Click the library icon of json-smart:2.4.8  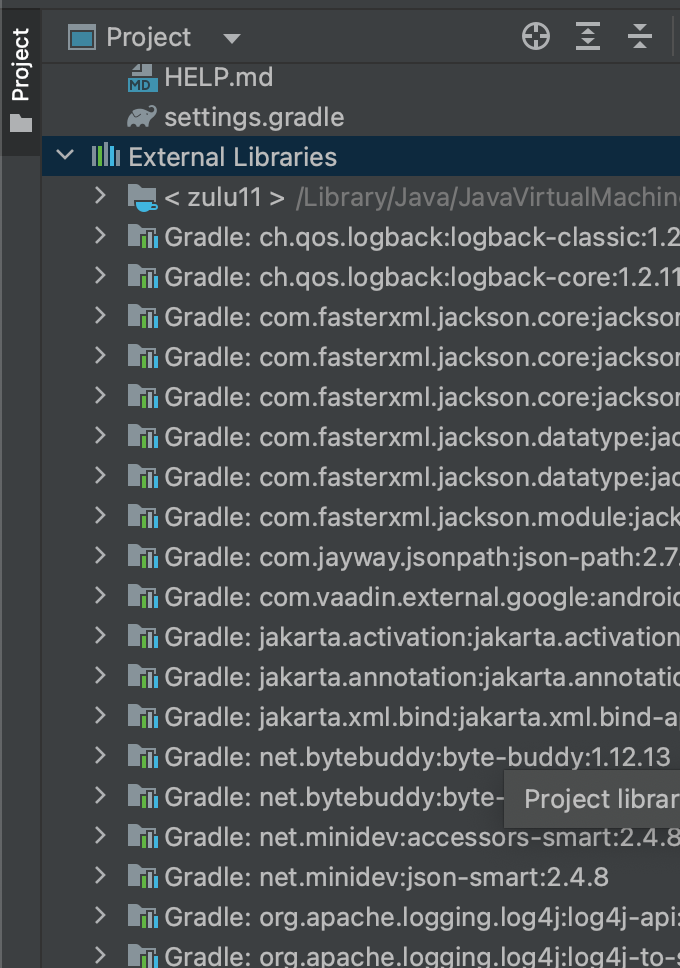(x=143, y=876)
